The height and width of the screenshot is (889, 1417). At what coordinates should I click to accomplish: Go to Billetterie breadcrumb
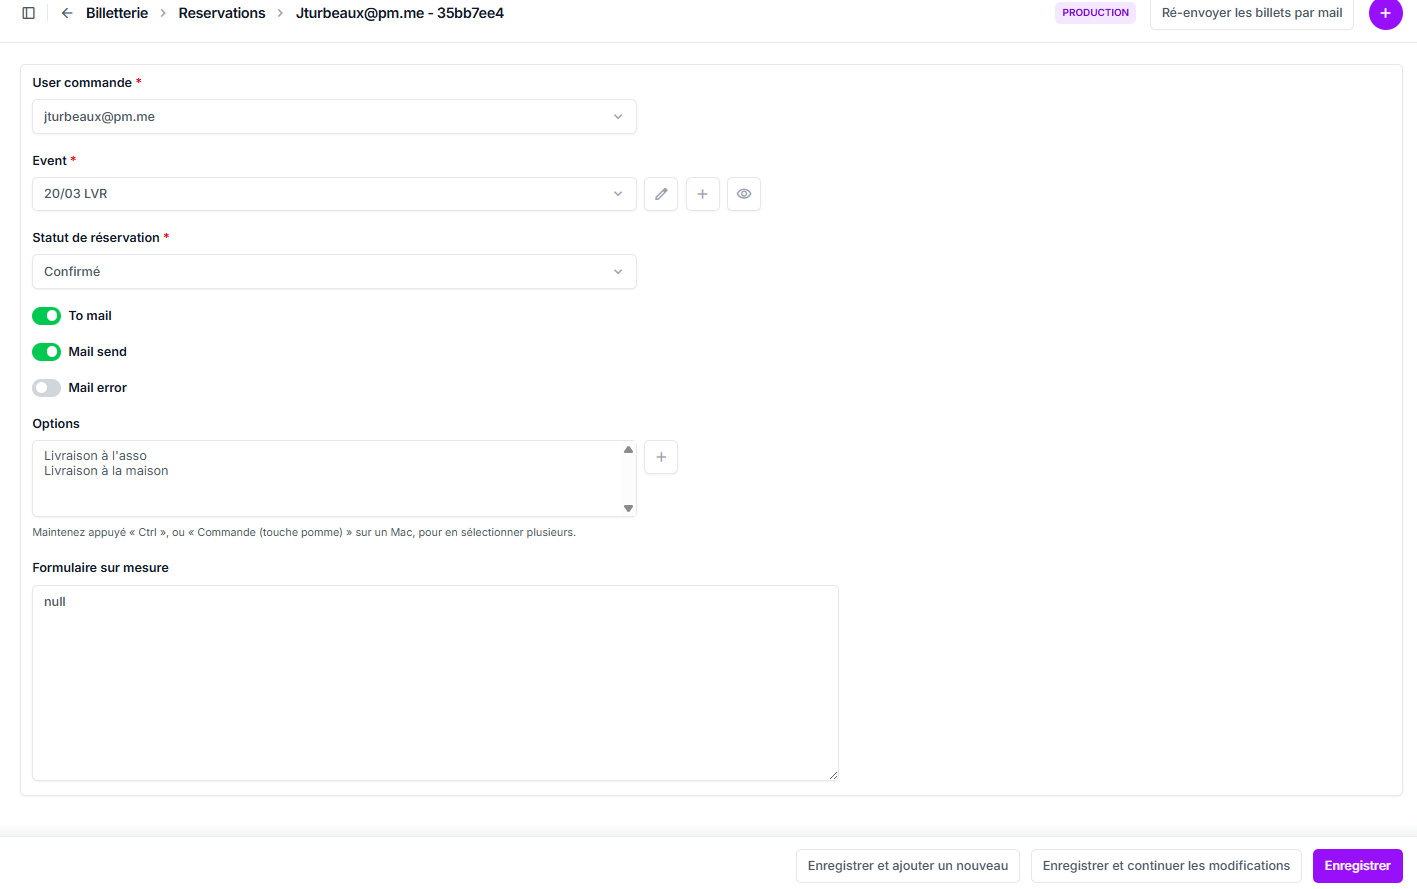coord(117,13)
